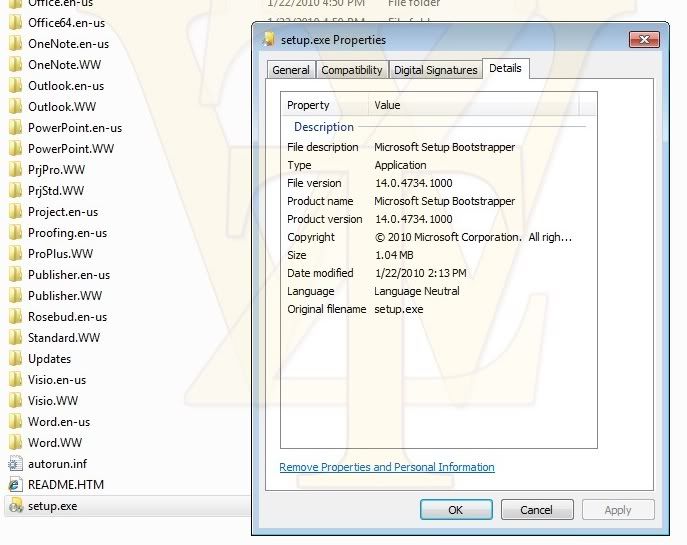Click the PrjPro.WW folder icon
687x545 pixels.
click(x=15, y=170)
